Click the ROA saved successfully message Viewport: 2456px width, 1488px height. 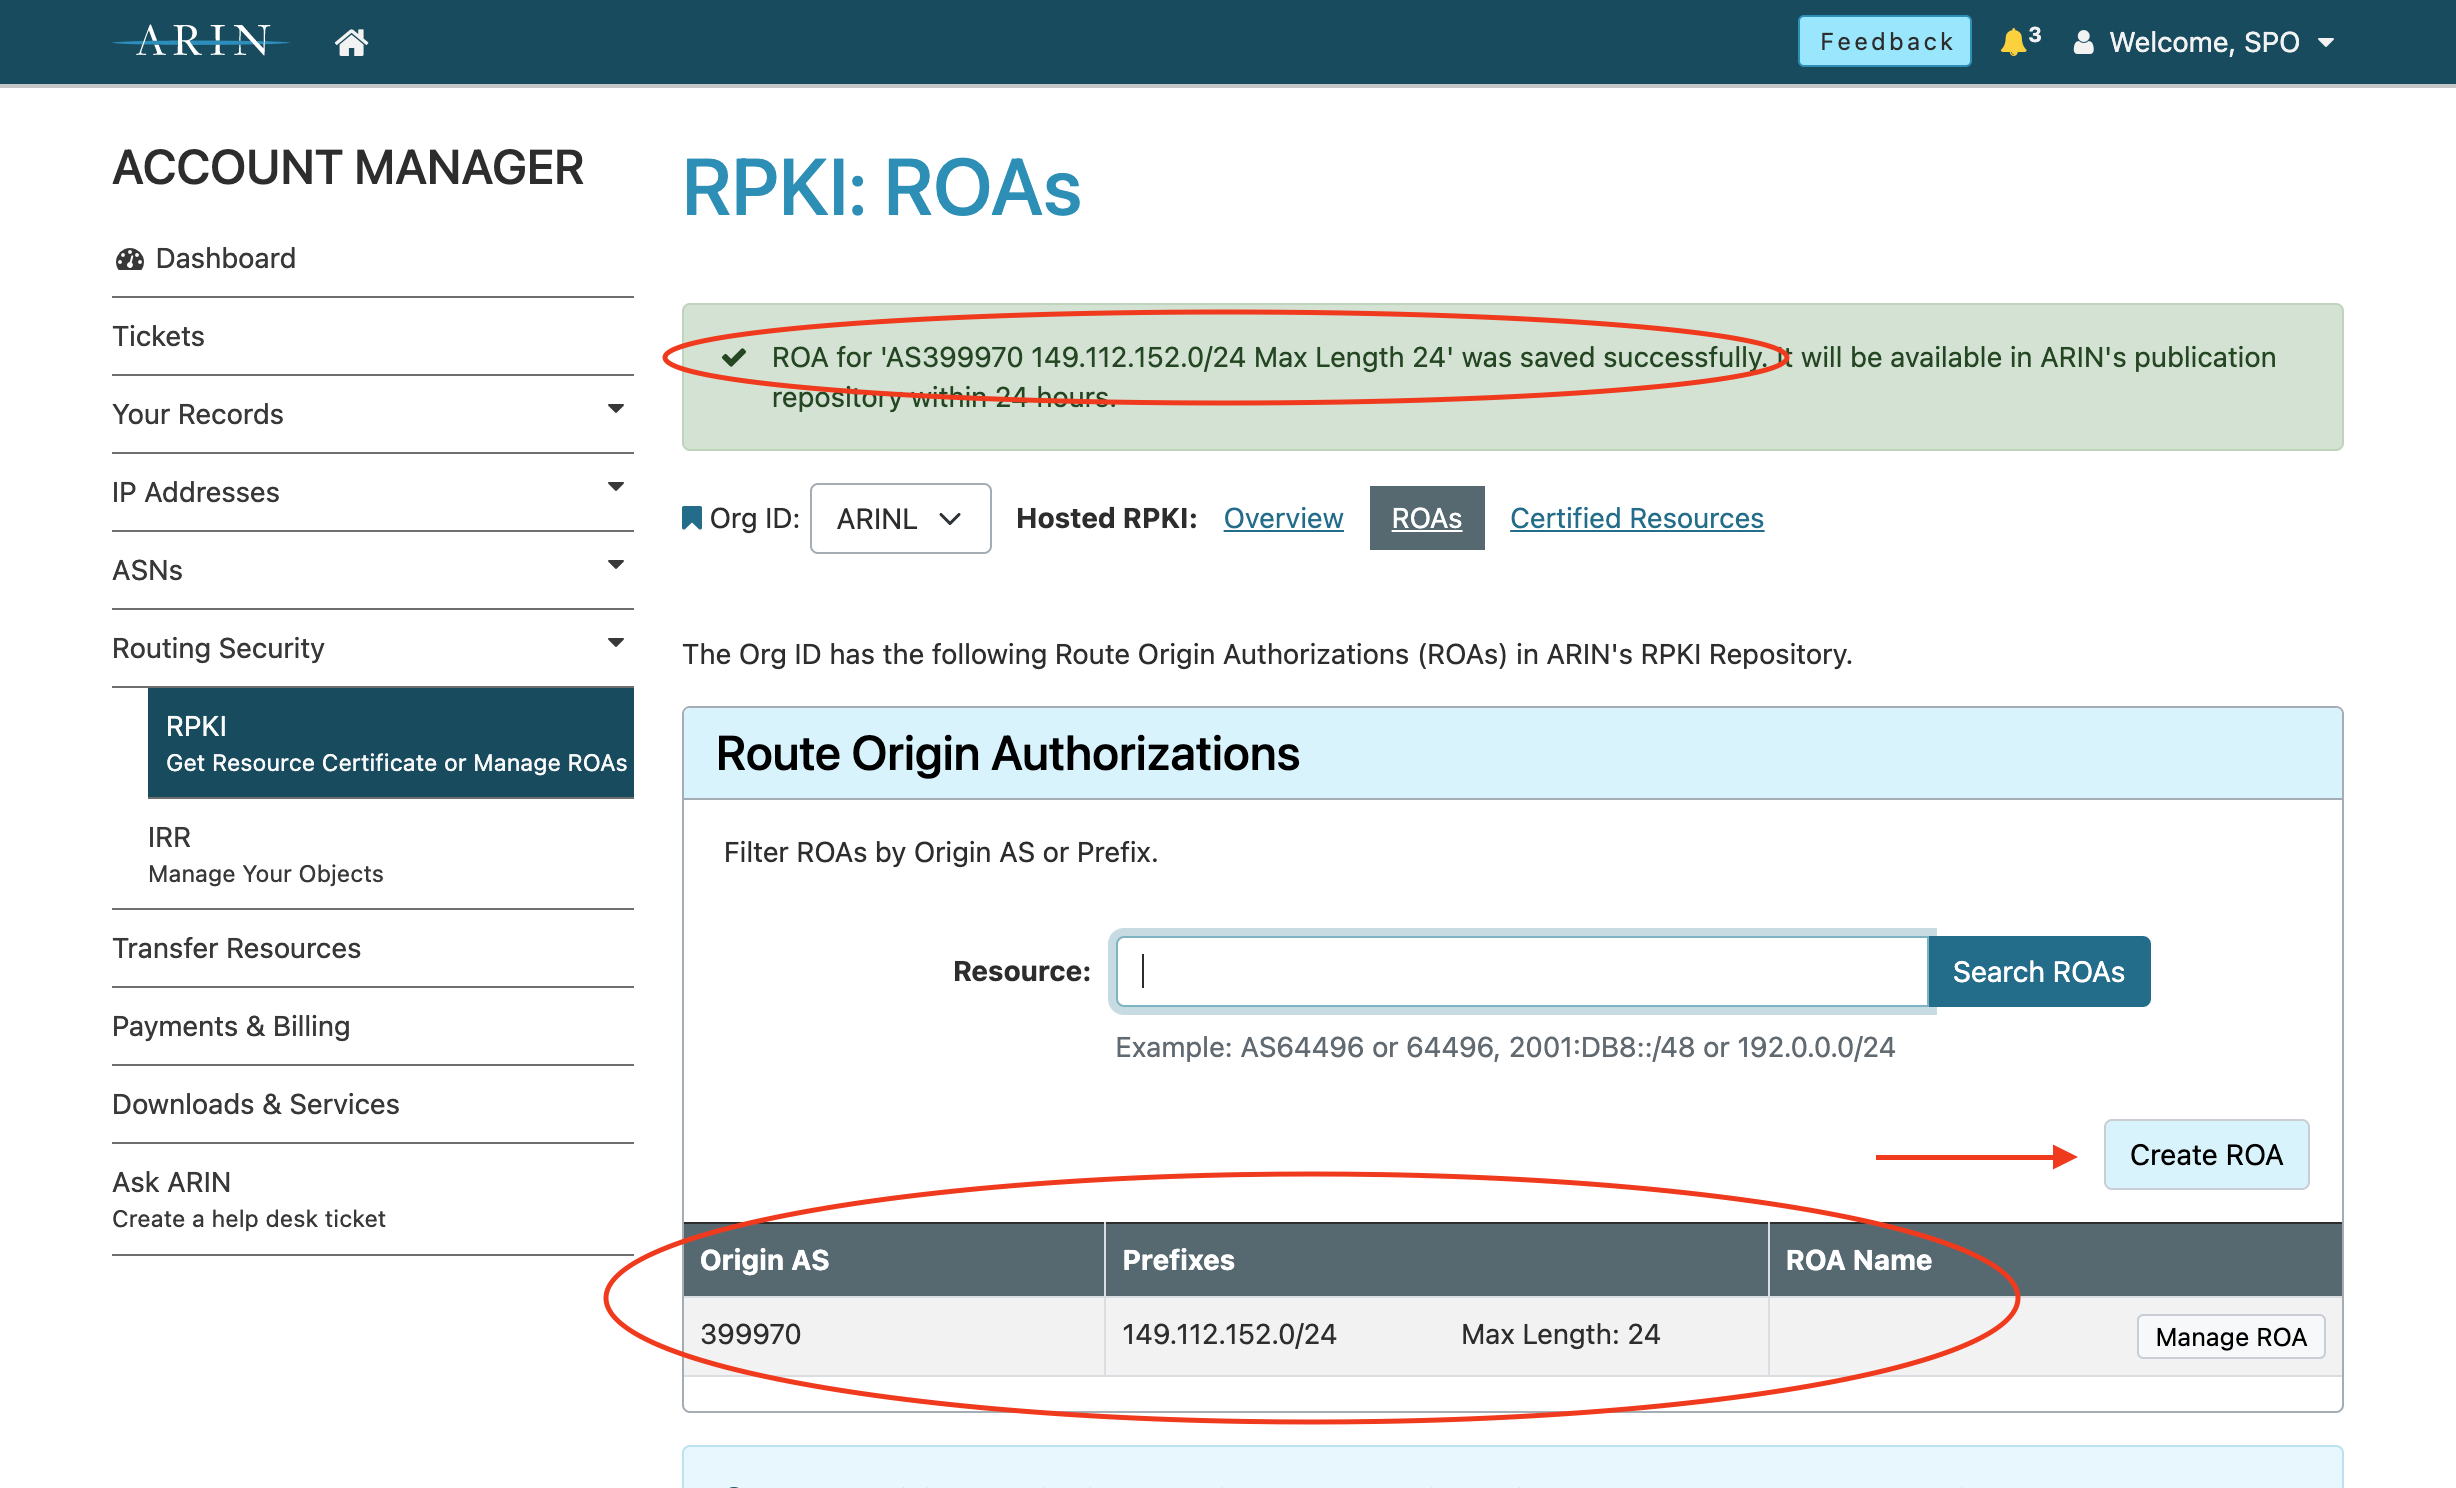[1524, 377]
